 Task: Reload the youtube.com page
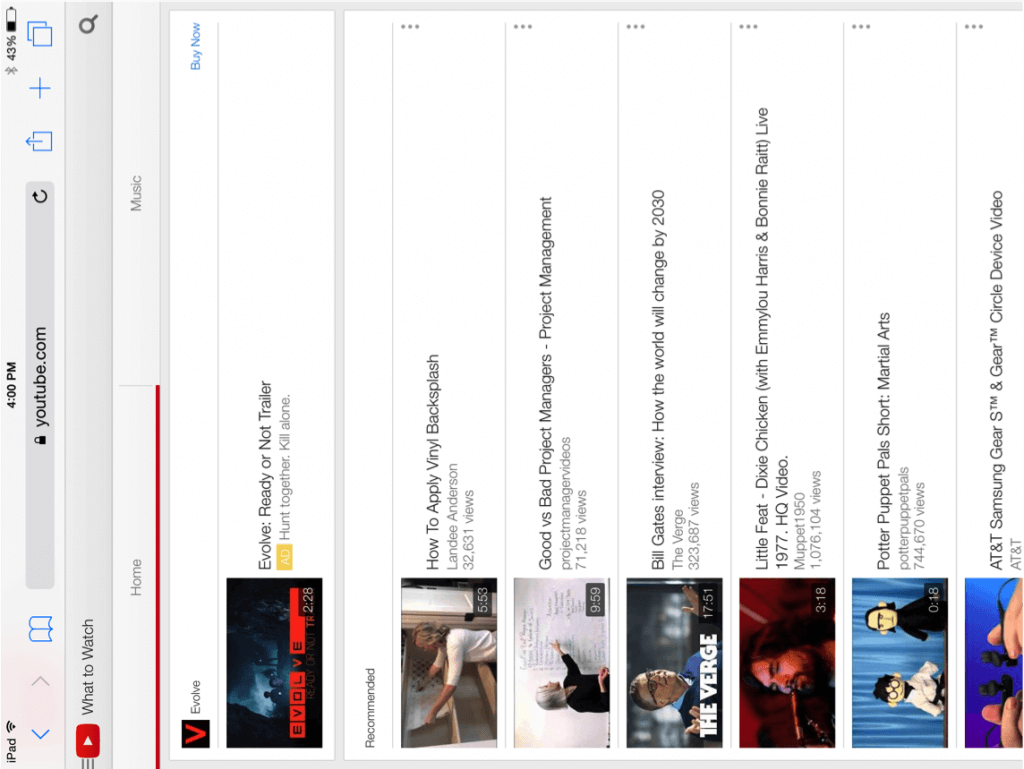[x=40, y=197]
